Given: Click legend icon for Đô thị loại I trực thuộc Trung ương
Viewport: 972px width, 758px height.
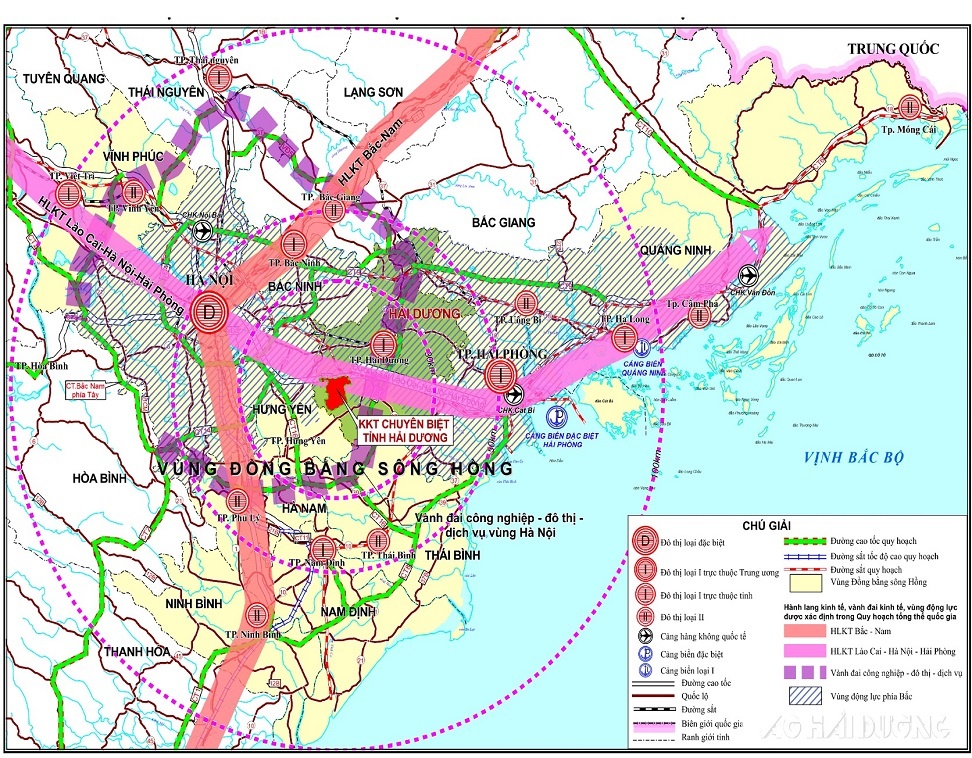Looking at the screenshot, I should coord(645,569).
